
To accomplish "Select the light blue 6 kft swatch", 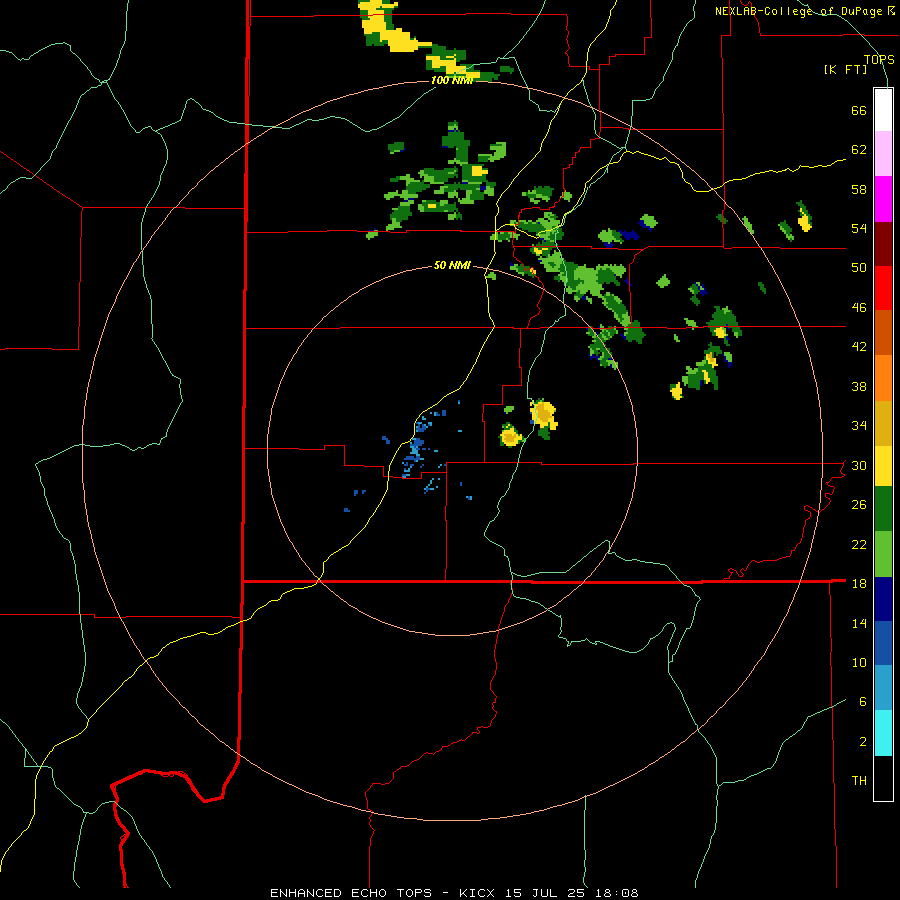I will tap(883, 688).
